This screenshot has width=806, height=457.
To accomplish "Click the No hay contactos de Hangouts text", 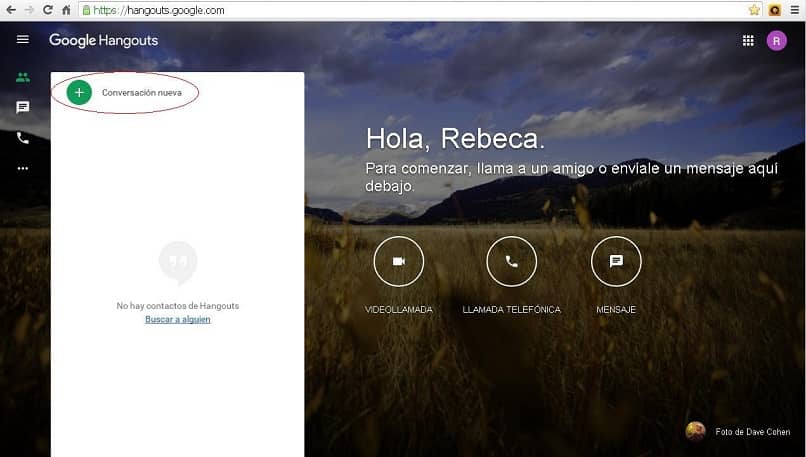I will point(177,306).
